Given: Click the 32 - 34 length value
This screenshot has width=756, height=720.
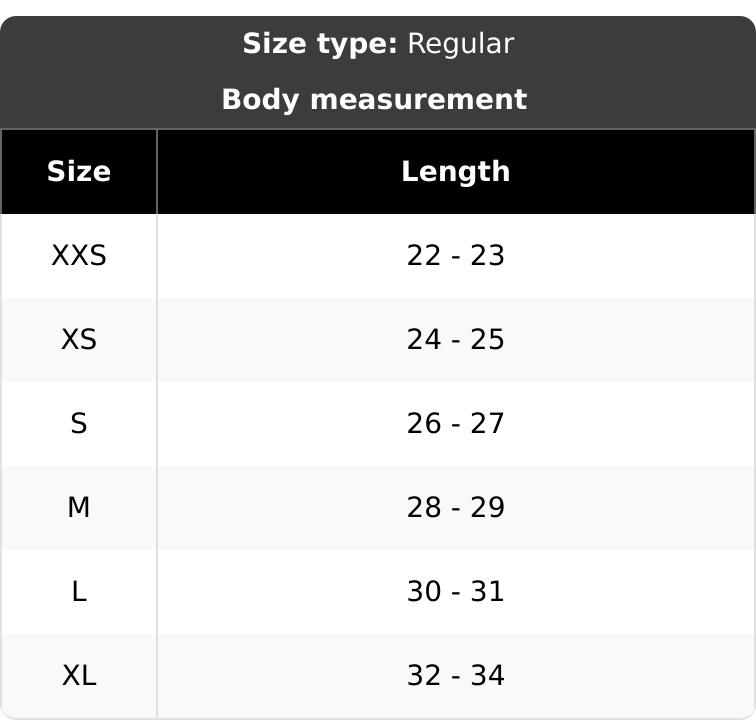Looking at the screenshot, I should 456,675.
